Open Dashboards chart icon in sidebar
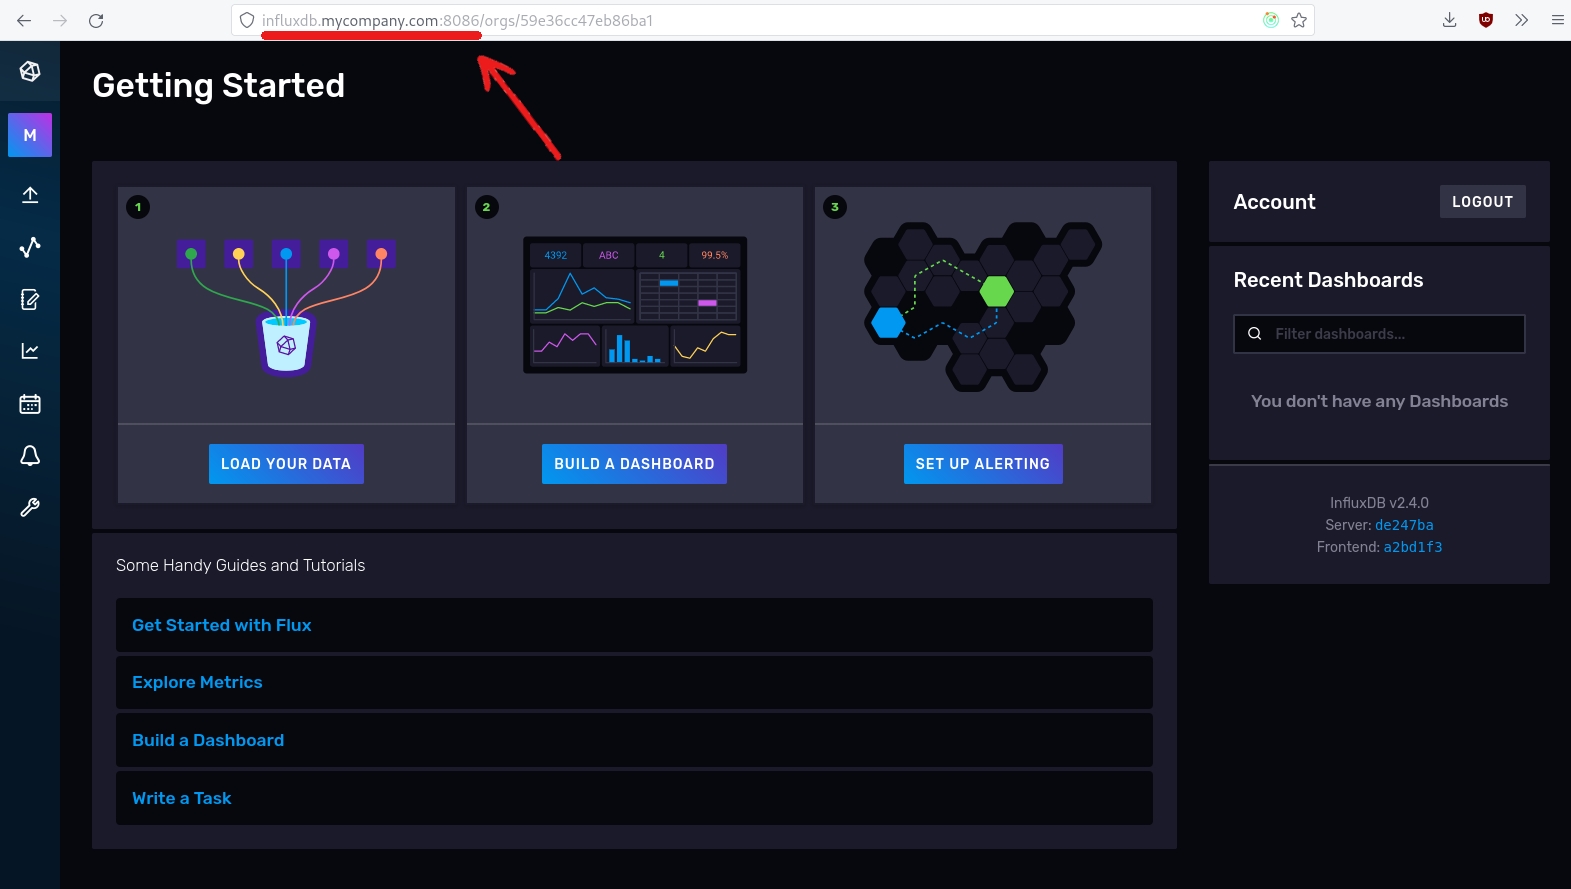Viewport: 1571px width, 889px height. 30,351
